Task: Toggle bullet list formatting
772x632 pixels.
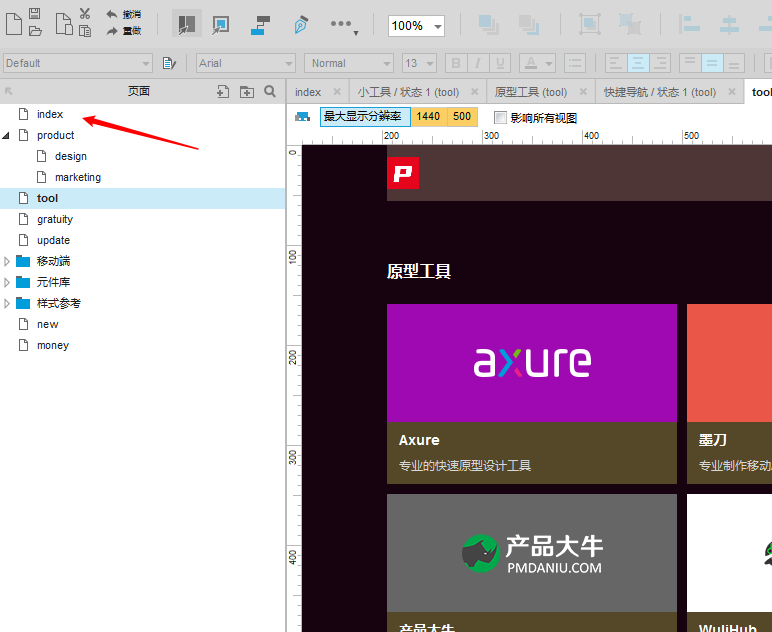Action: point(575,63)
